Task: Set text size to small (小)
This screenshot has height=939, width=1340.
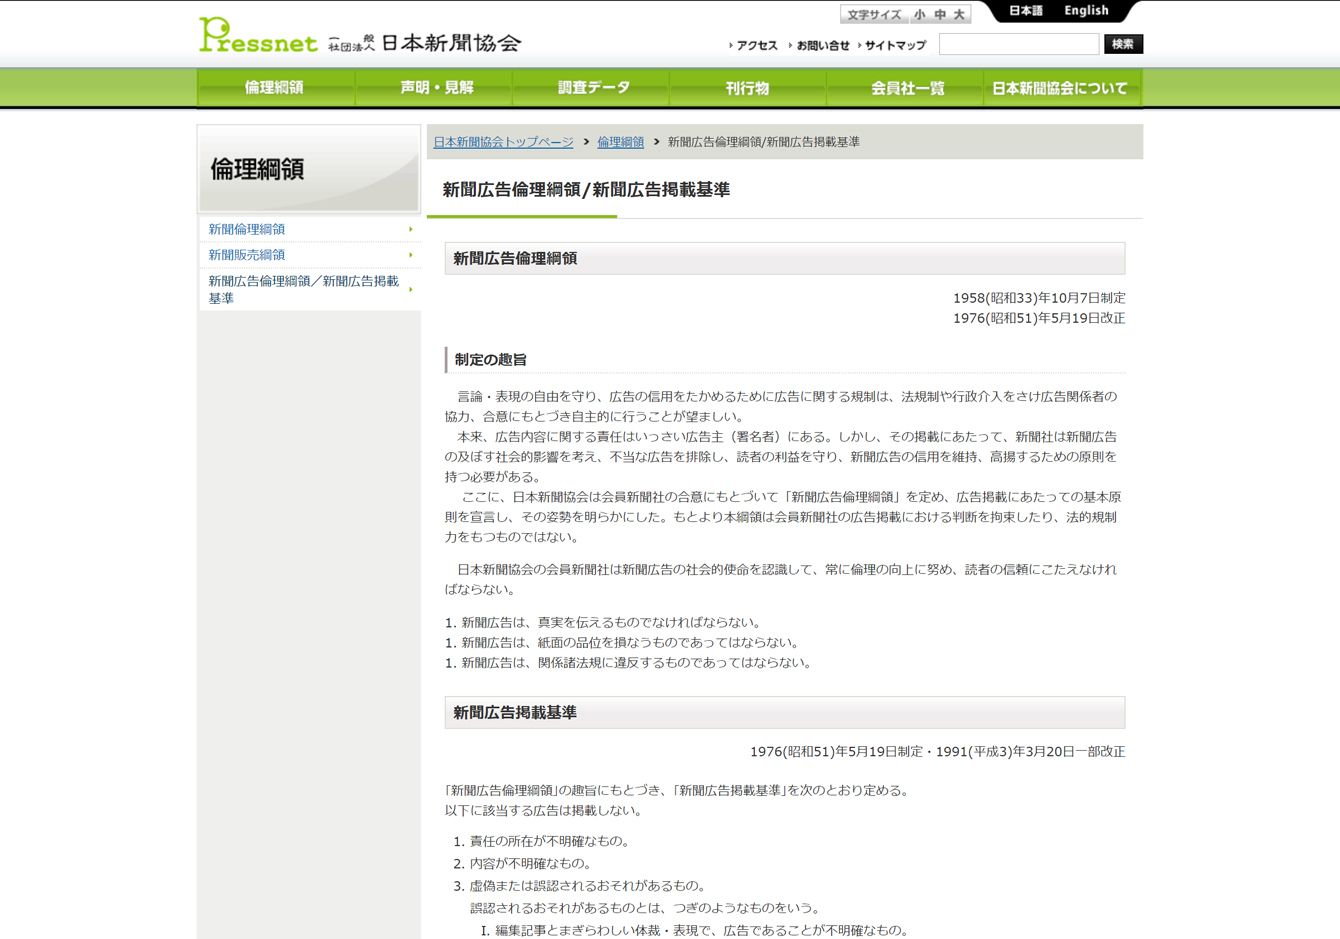Action: pyautogui.click(x=919, y=15)
